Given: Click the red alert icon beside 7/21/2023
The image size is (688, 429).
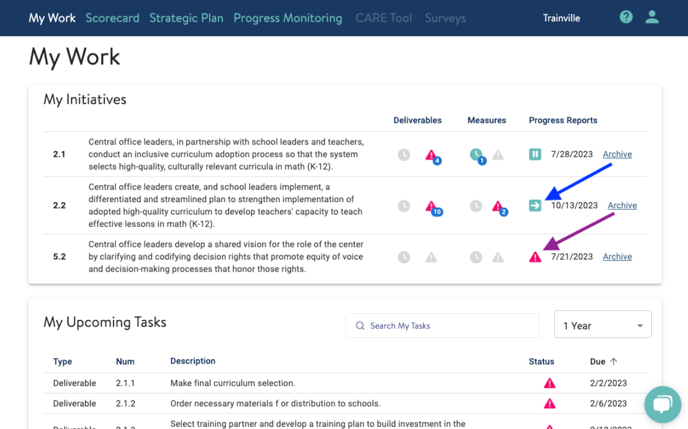Looking at the screenshot, I should pyautogui.click(x=535, y=257).
